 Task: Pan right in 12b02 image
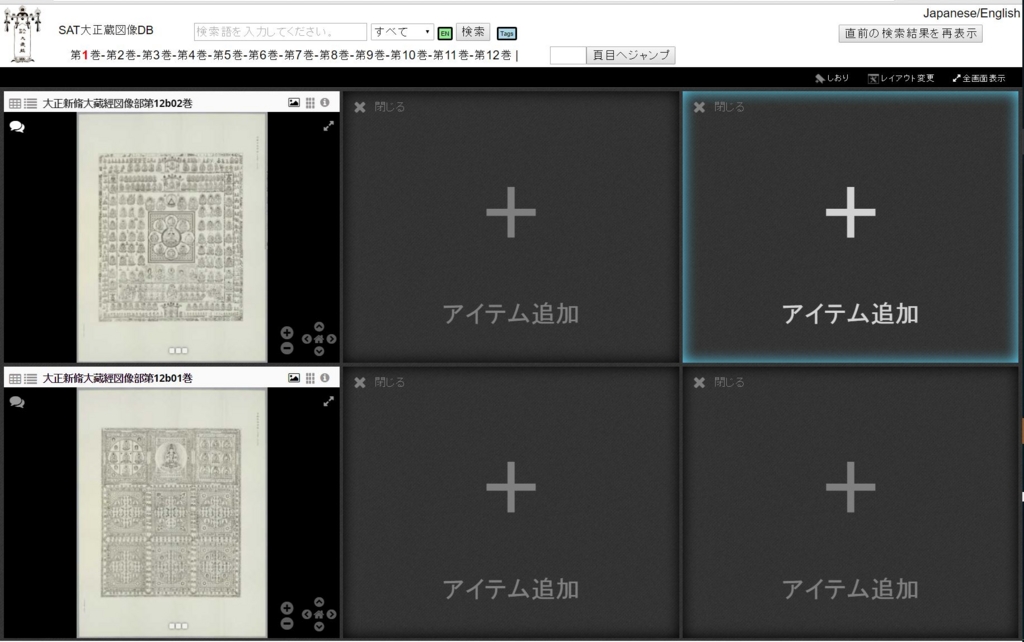pyautogui.click(x=332, y=339)
